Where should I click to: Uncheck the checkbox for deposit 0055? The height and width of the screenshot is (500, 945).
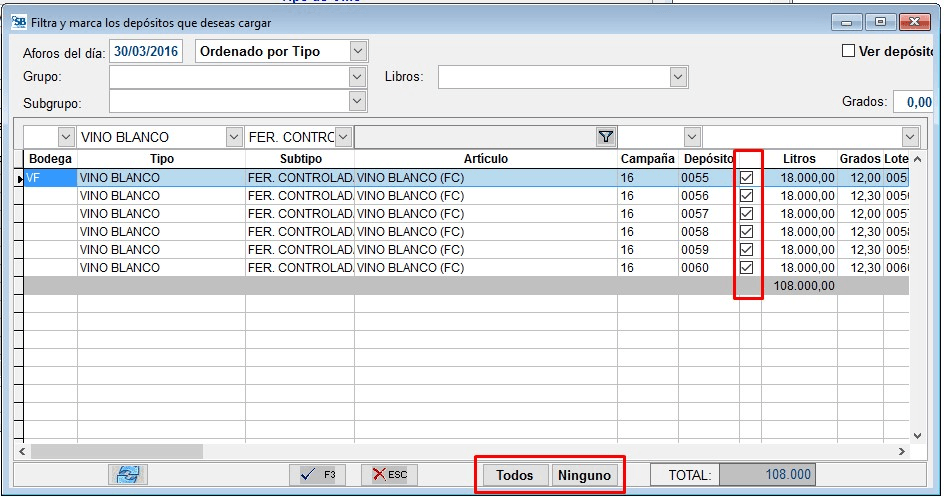point(746,178)
